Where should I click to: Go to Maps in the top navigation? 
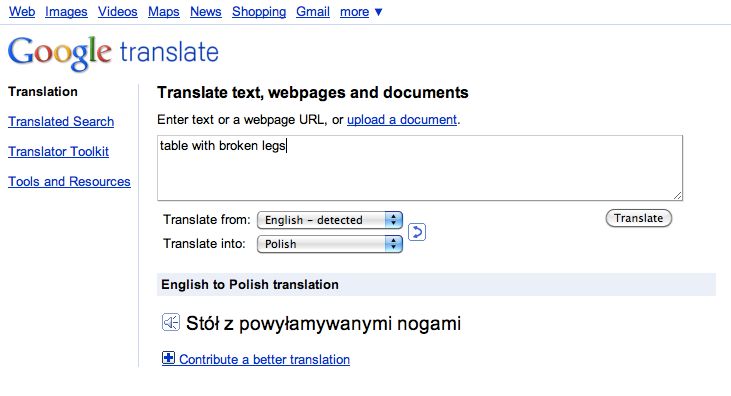[164, 12]
